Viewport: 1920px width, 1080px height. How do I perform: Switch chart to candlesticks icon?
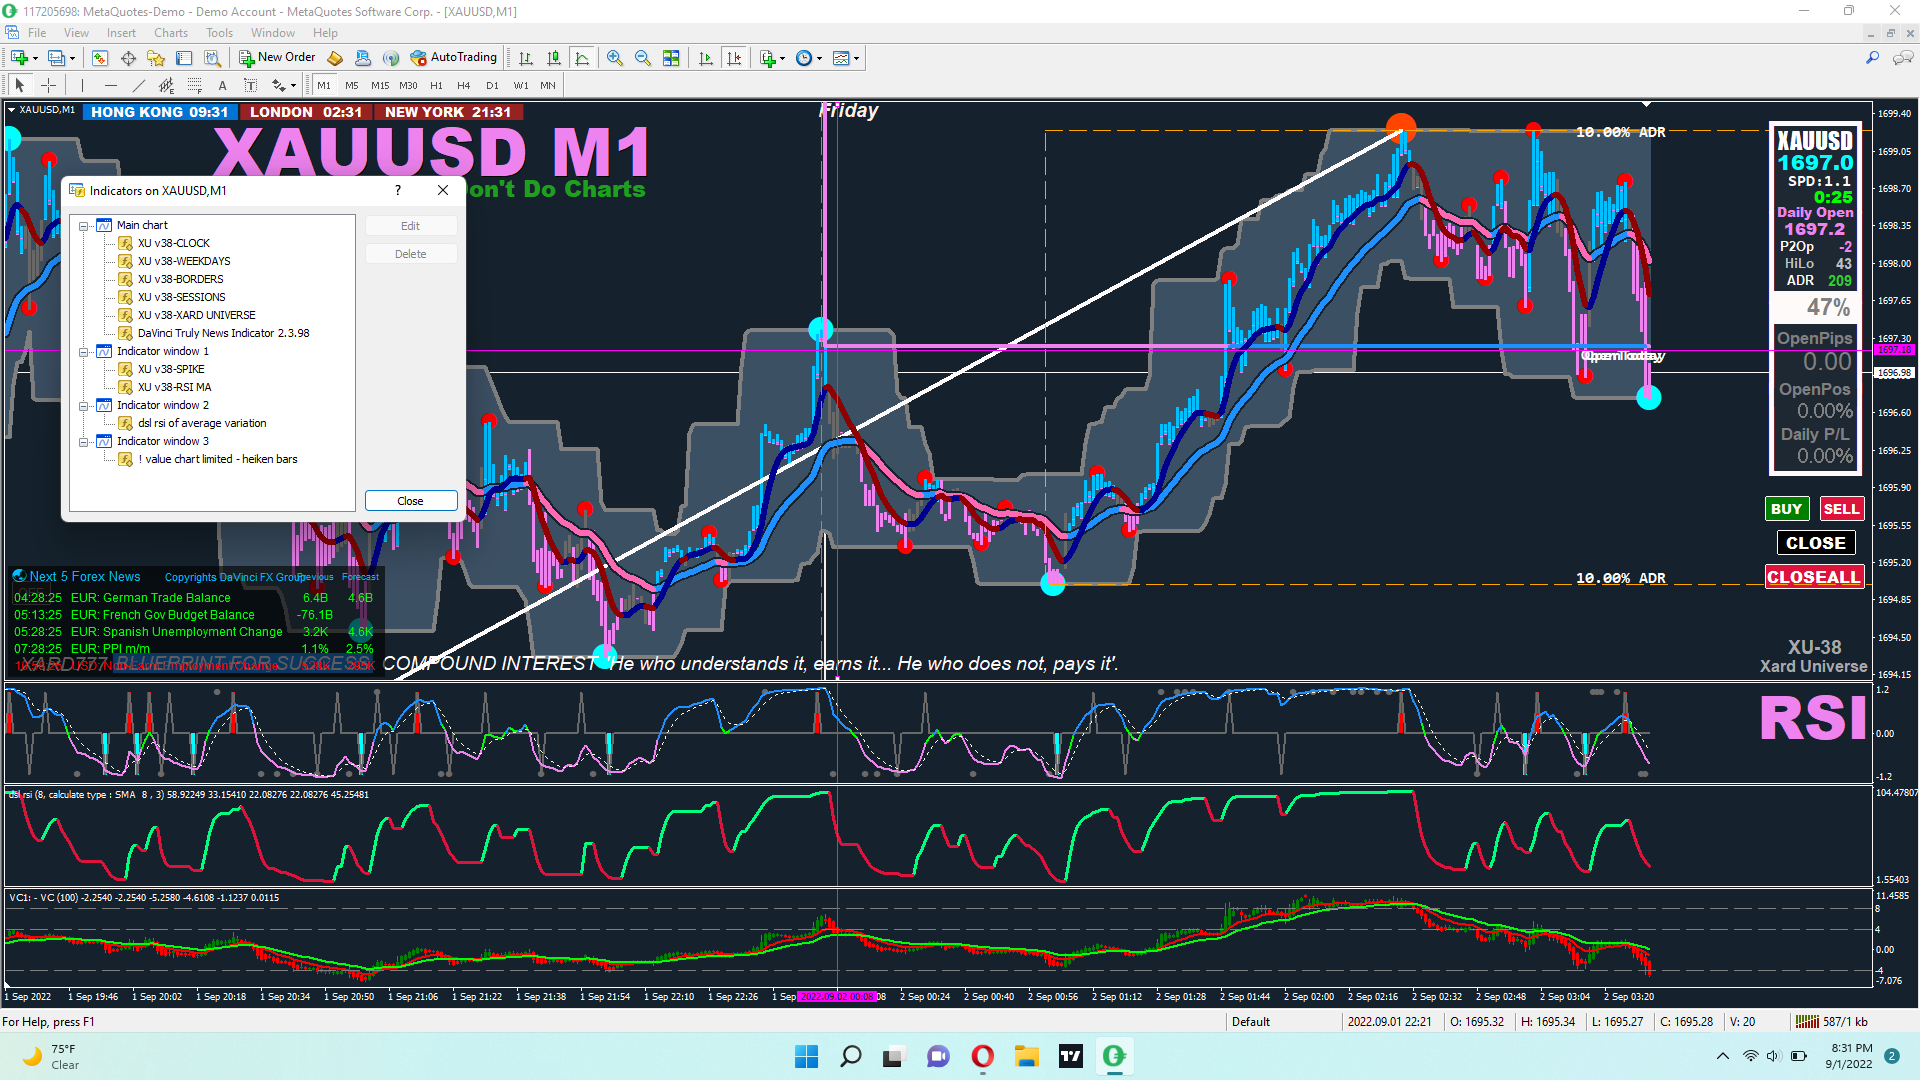point(554,58)
